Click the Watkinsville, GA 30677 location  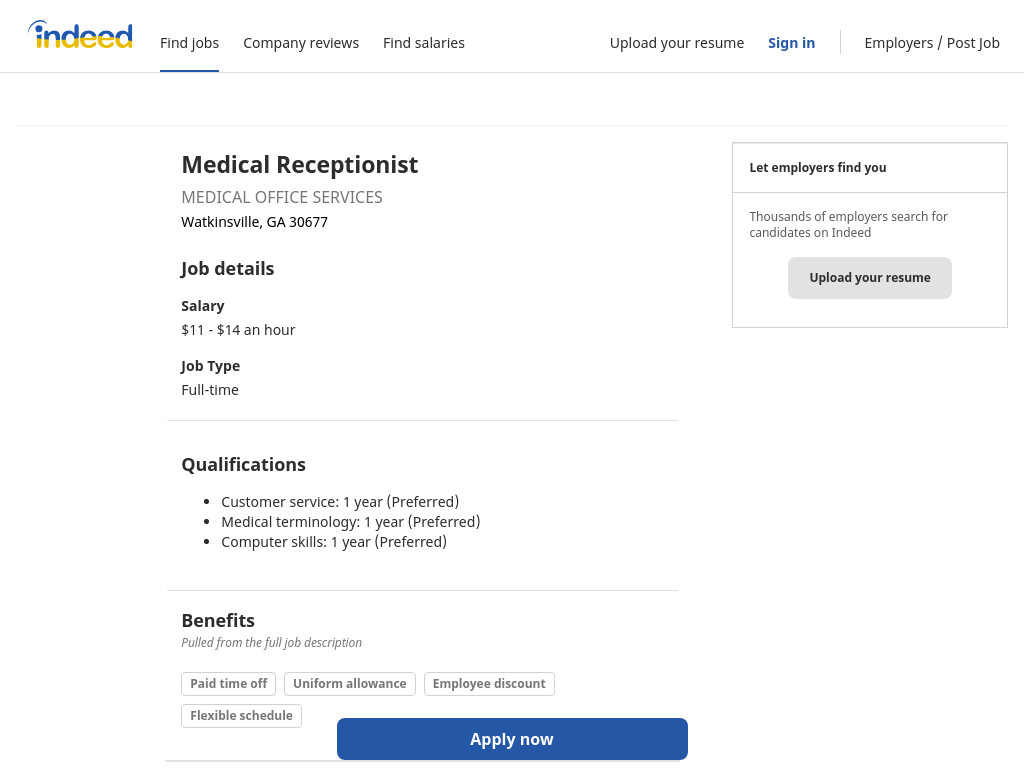tap(255, 222)
